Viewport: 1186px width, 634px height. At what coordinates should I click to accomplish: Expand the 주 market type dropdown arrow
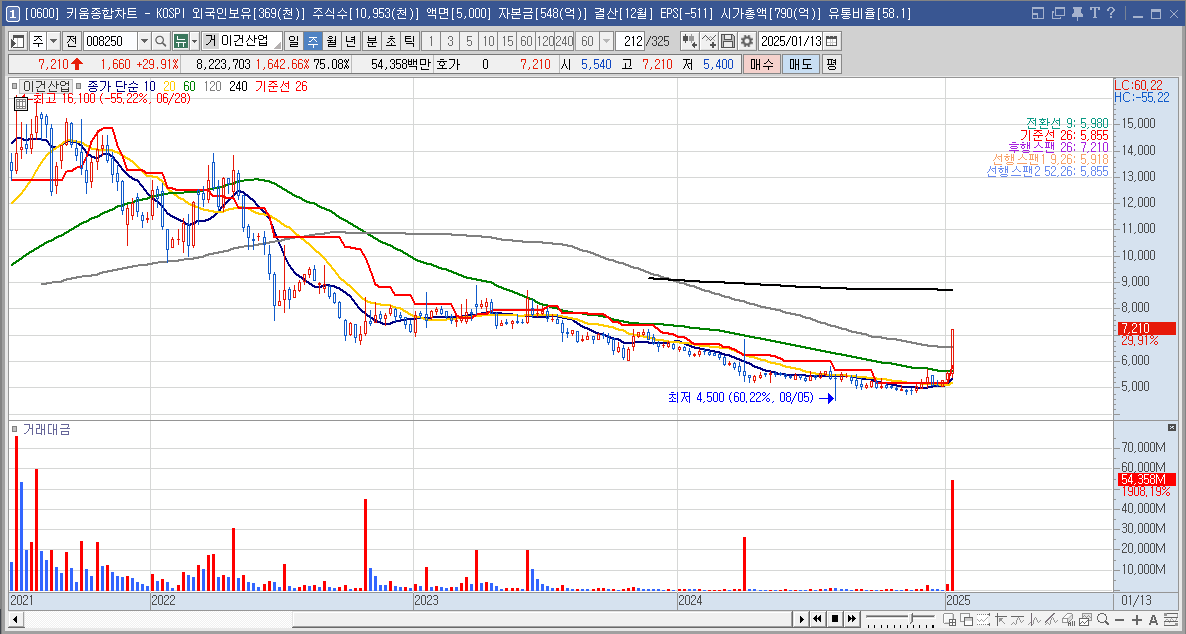point(53,41)
